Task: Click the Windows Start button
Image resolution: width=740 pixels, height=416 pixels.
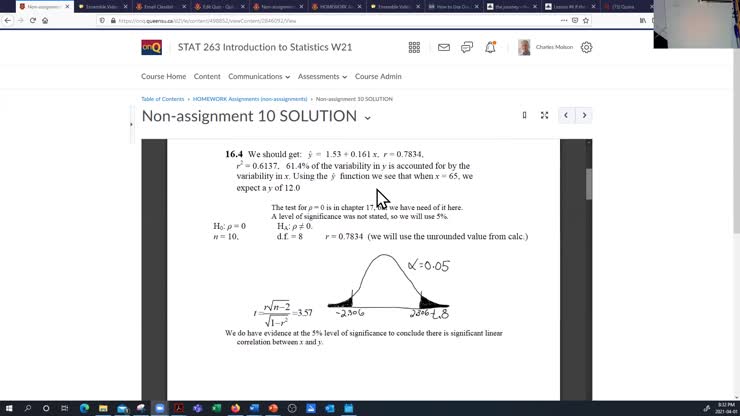Action: (9, 408)
